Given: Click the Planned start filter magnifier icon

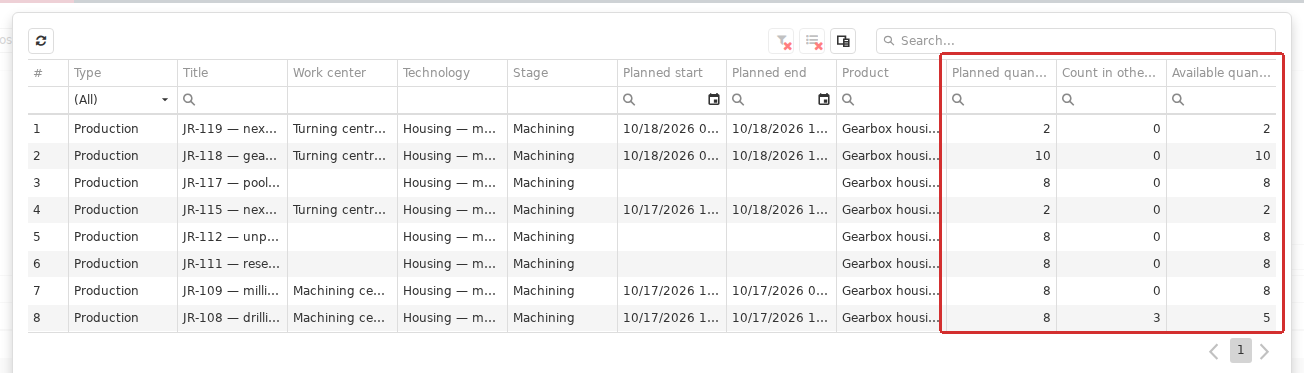Looking at the screenshot, I should tap(629, 100).
